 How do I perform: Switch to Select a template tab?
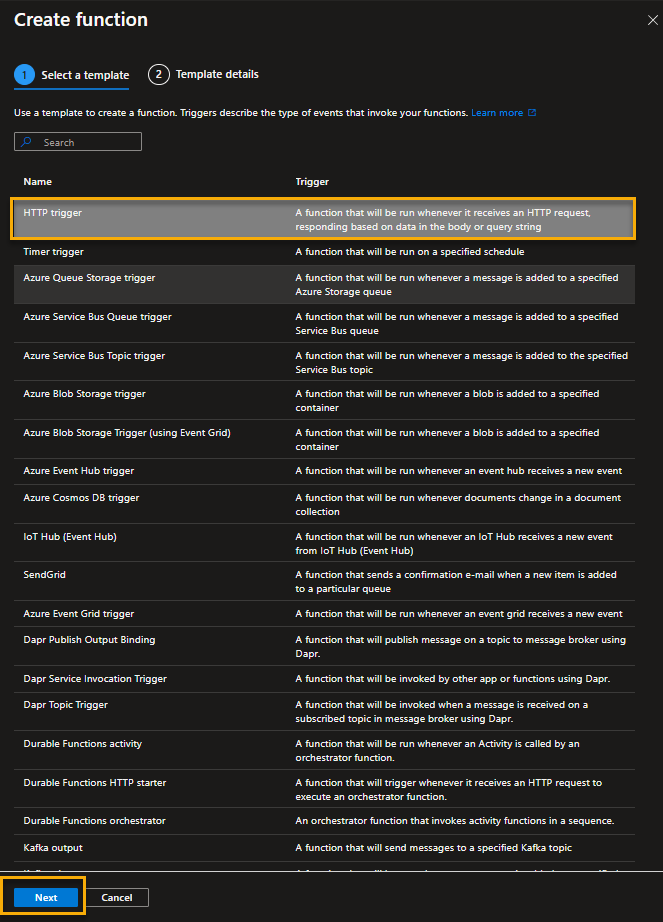(72, 75)
